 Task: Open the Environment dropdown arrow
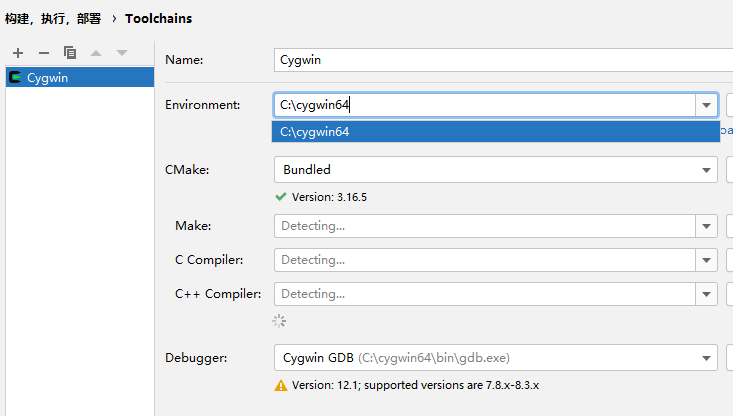[x=706, y=105]
